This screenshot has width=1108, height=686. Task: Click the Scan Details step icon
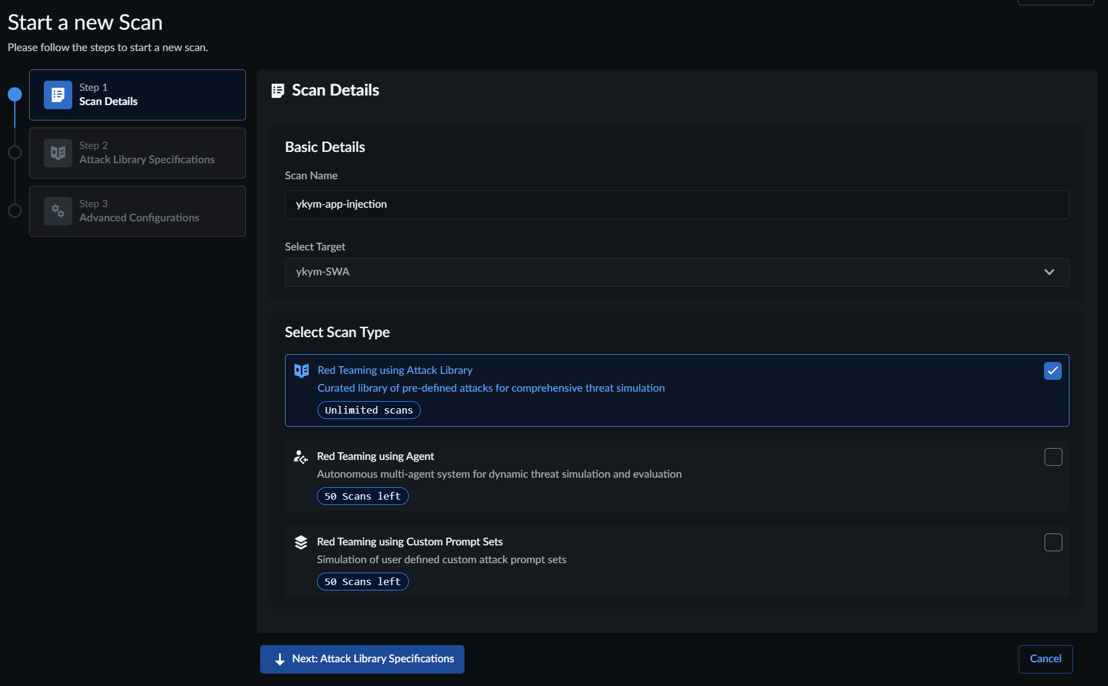[58, 95]
